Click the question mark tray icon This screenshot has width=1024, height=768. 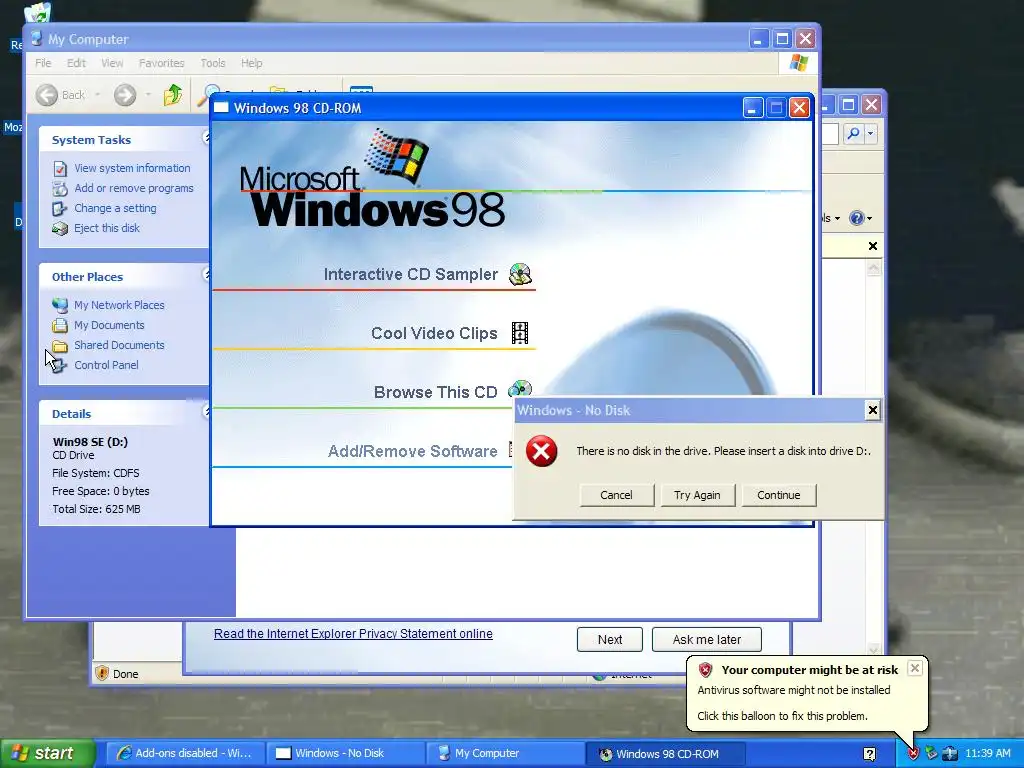point(870,754)
